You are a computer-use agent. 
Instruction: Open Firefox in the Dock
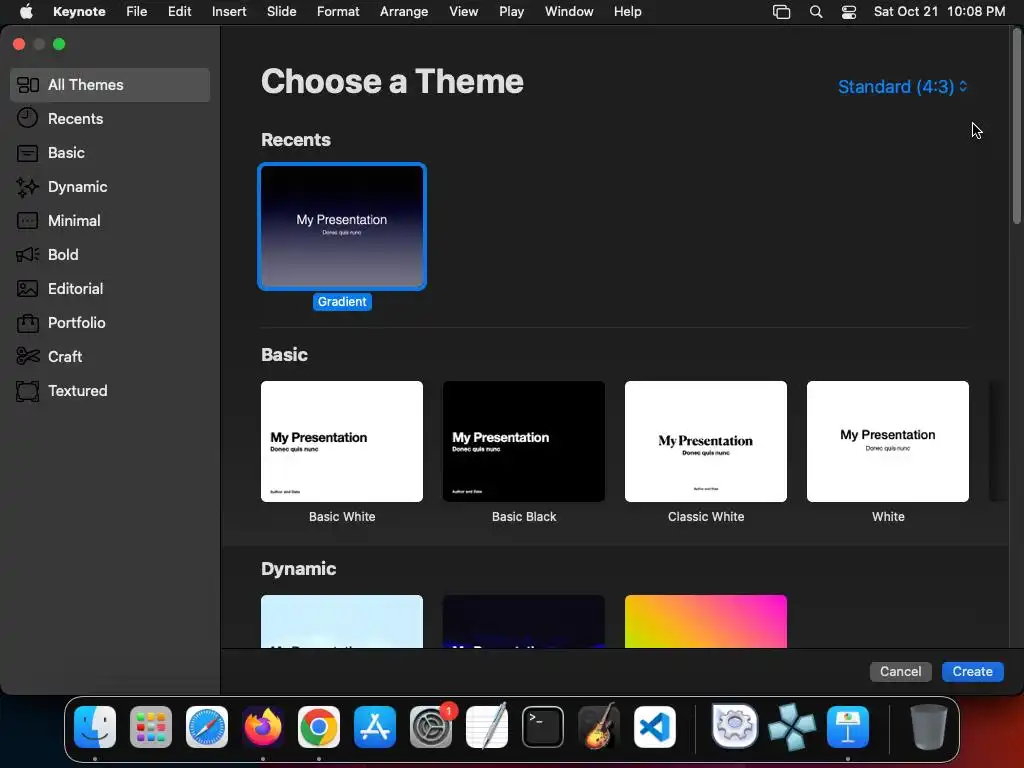pos(263,727)
